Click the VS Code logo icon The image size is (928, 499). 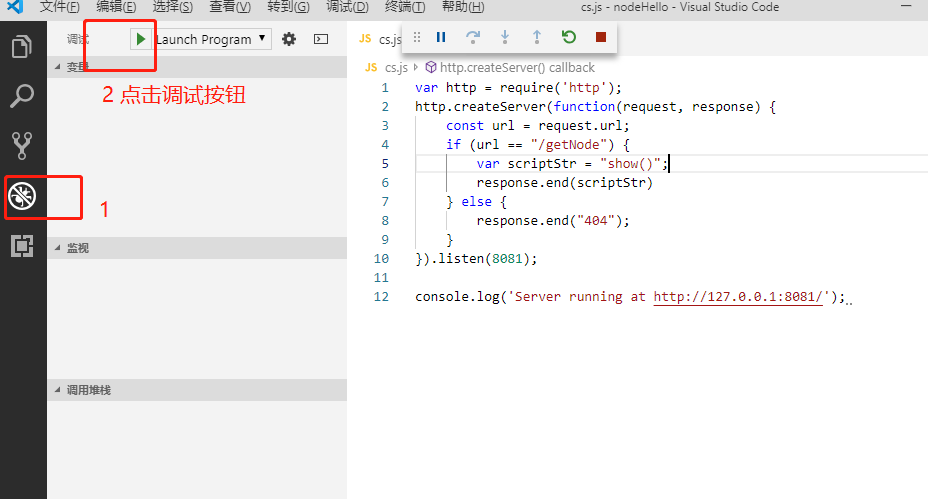14,7
